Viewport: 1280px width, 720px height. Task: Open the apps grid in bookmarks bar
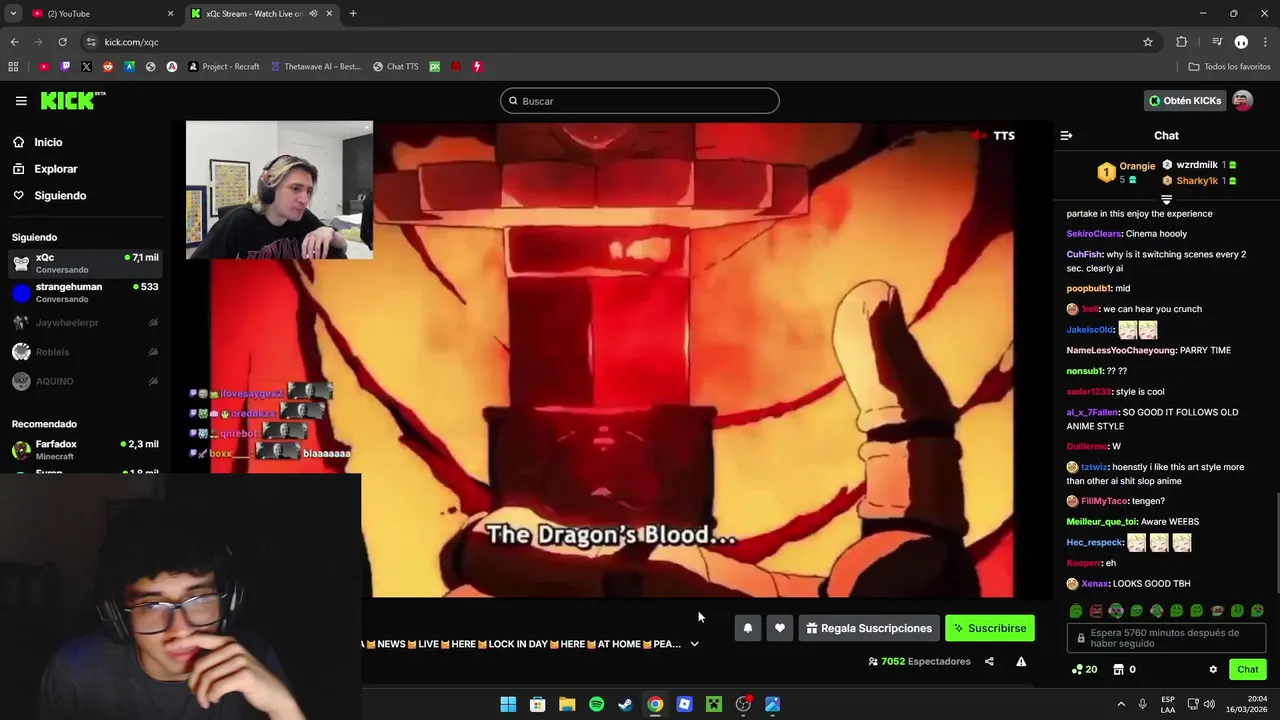13,67
